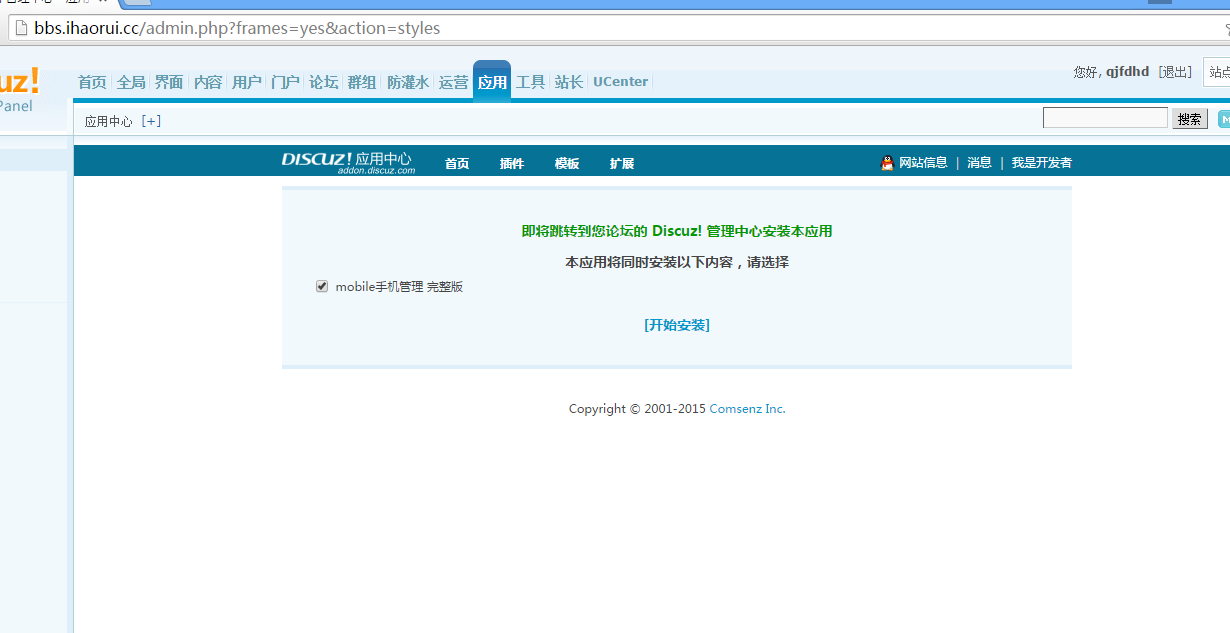Viewport: 1230px width, 633px height.
Task: Switch to the 插件 tab
Action: click(x=511, y=163)
